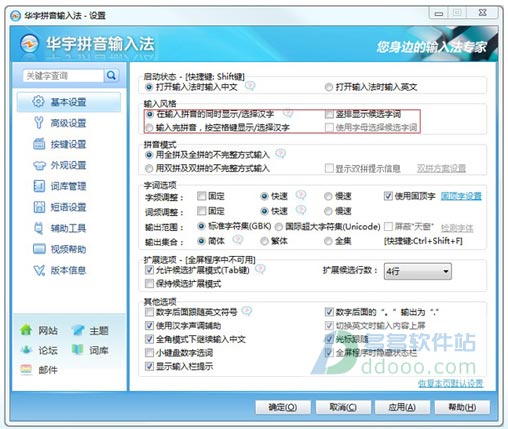
Task: Click help bubble beside 允许候选扩展模式
Action: pos(260,269)
